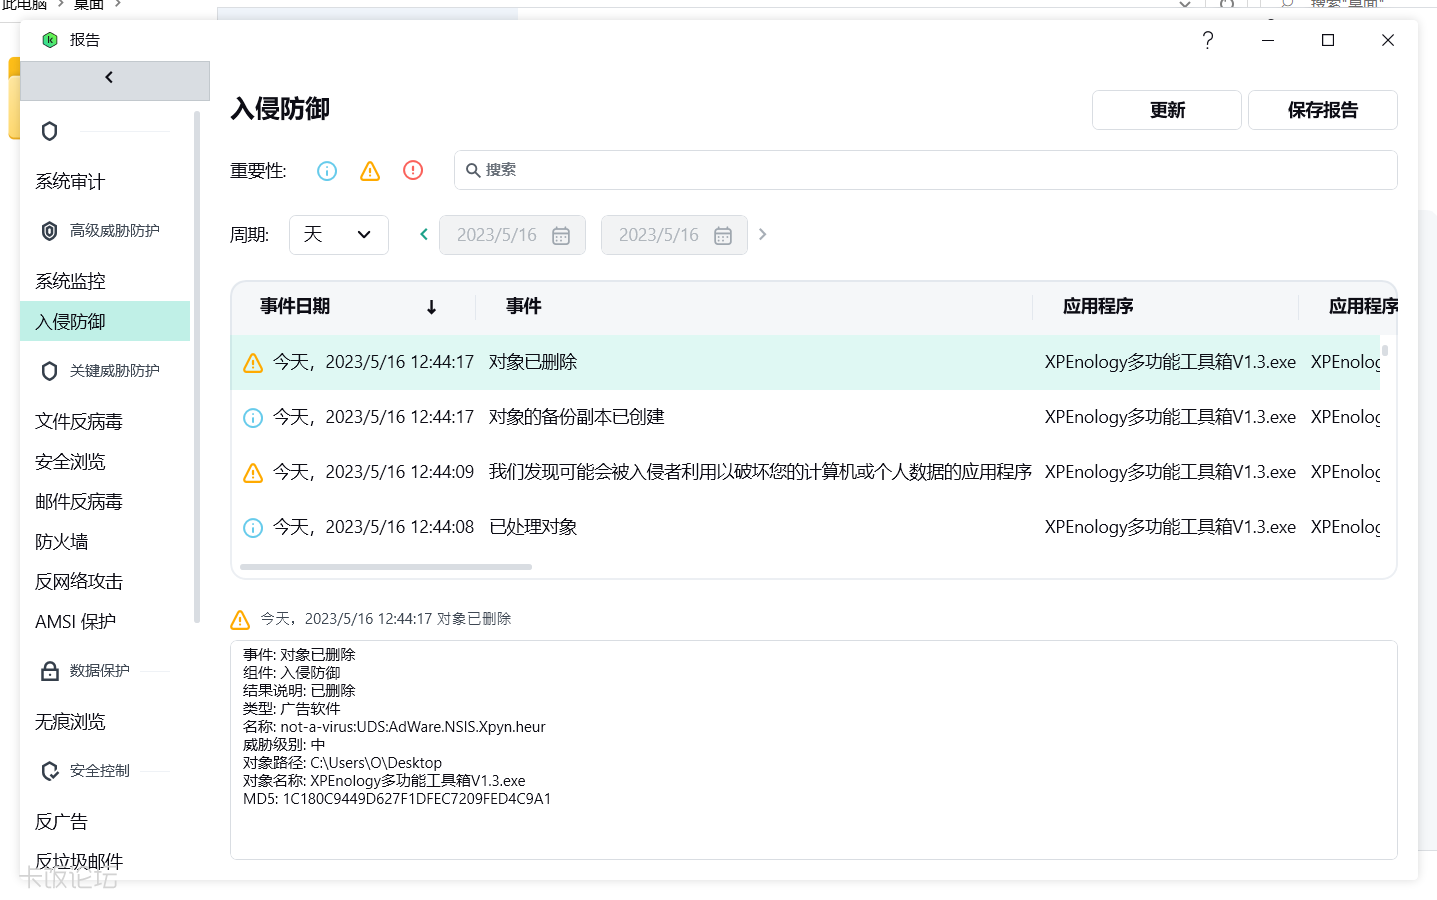Click the 更新 button

(1167, 110)
